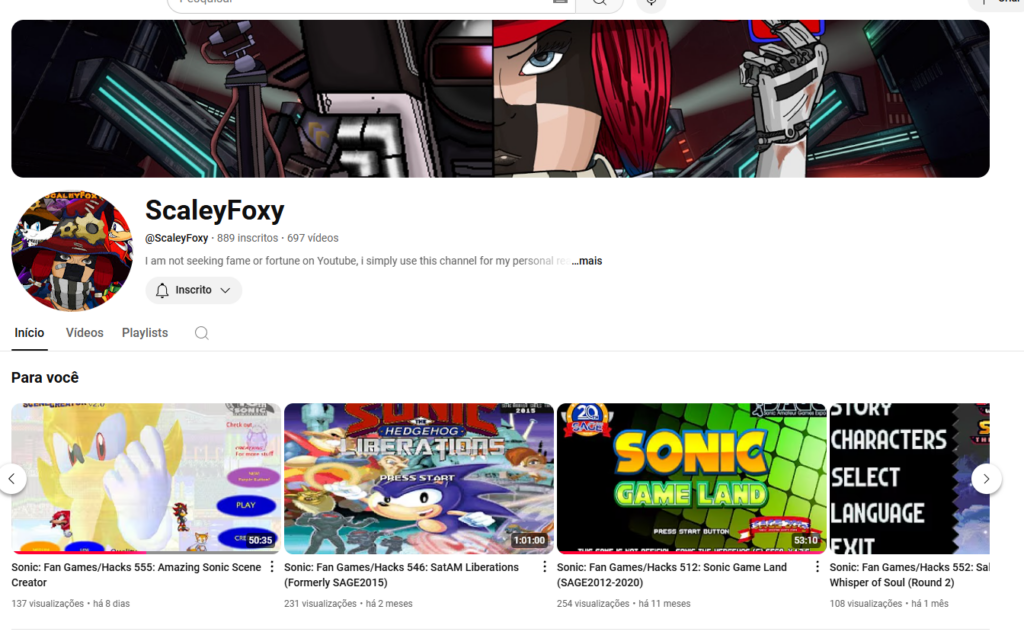1024x632 pixels.
Task: Click '254 visualizações' view count
Action: (593, 604)
